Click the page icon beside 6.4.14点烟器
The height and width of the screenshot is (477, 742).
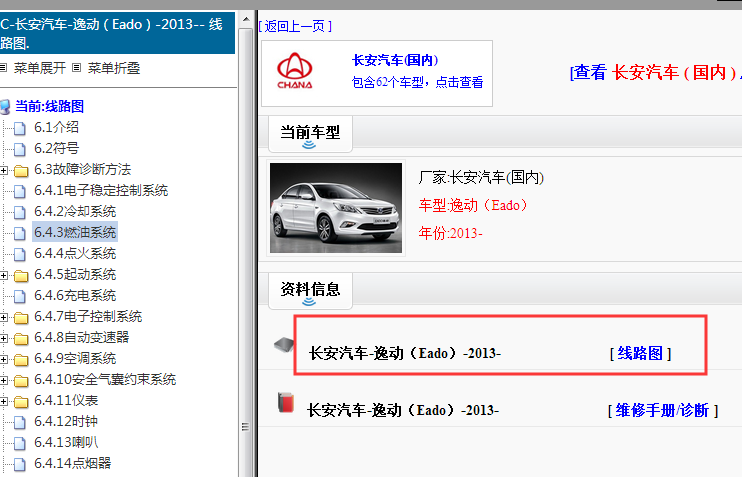coord(19,464)
